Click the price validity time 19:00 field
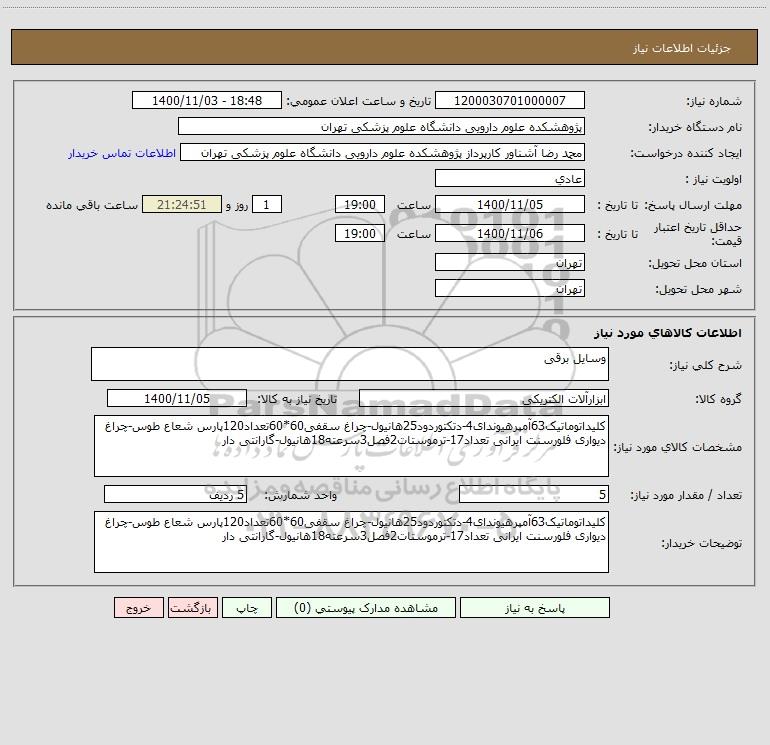Image resolution: width=770 pixels, height=745 pixels. (359, 233)
